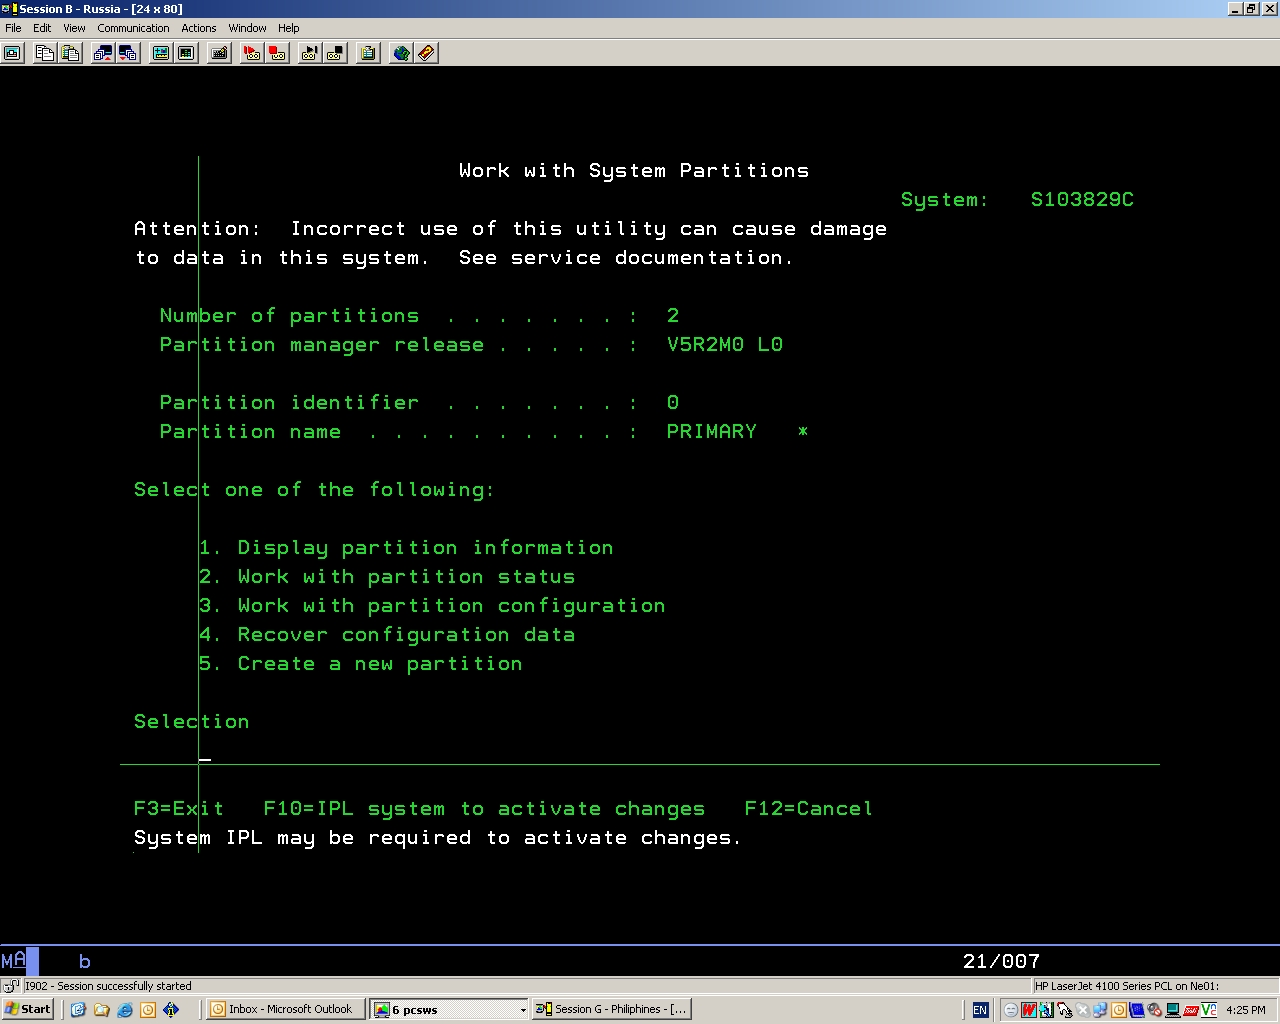Click the F12=Cancel function key label

tap(809, 809)
